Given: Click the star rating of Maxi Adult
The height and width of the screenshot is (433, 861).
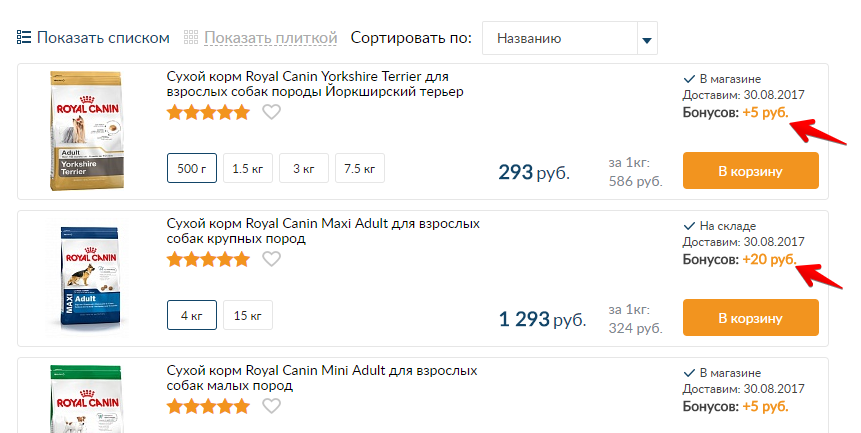Looking at the screenshot, I should click(x=208, y=259).
